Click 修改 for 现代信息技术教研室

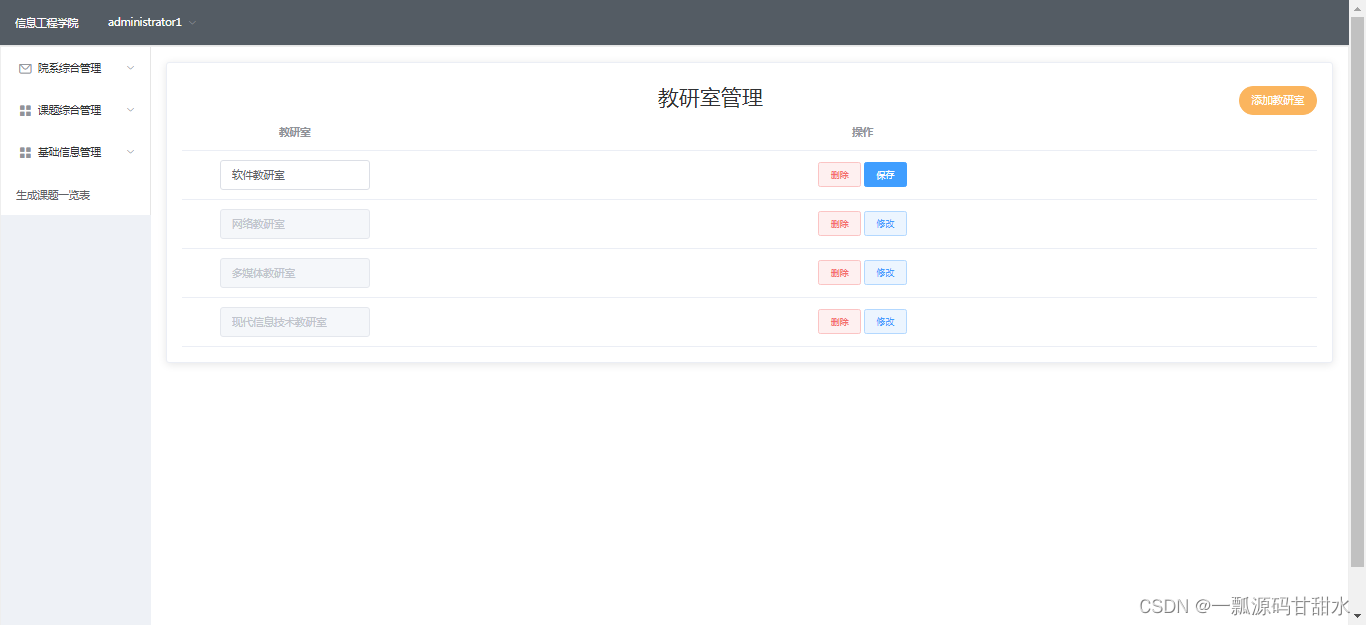pyautogui.click(x=885, y=321)
